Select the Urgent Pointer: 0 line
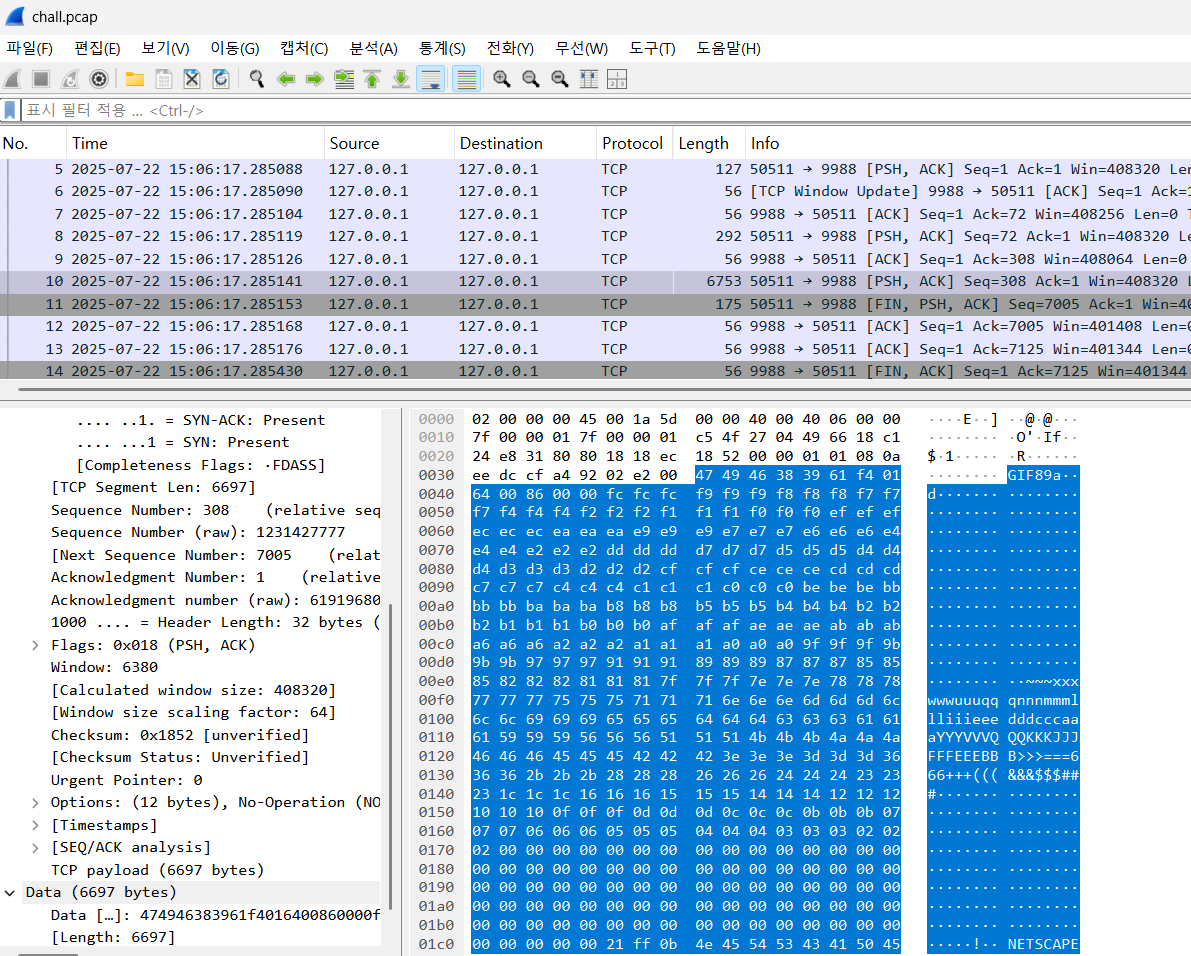 127,779
